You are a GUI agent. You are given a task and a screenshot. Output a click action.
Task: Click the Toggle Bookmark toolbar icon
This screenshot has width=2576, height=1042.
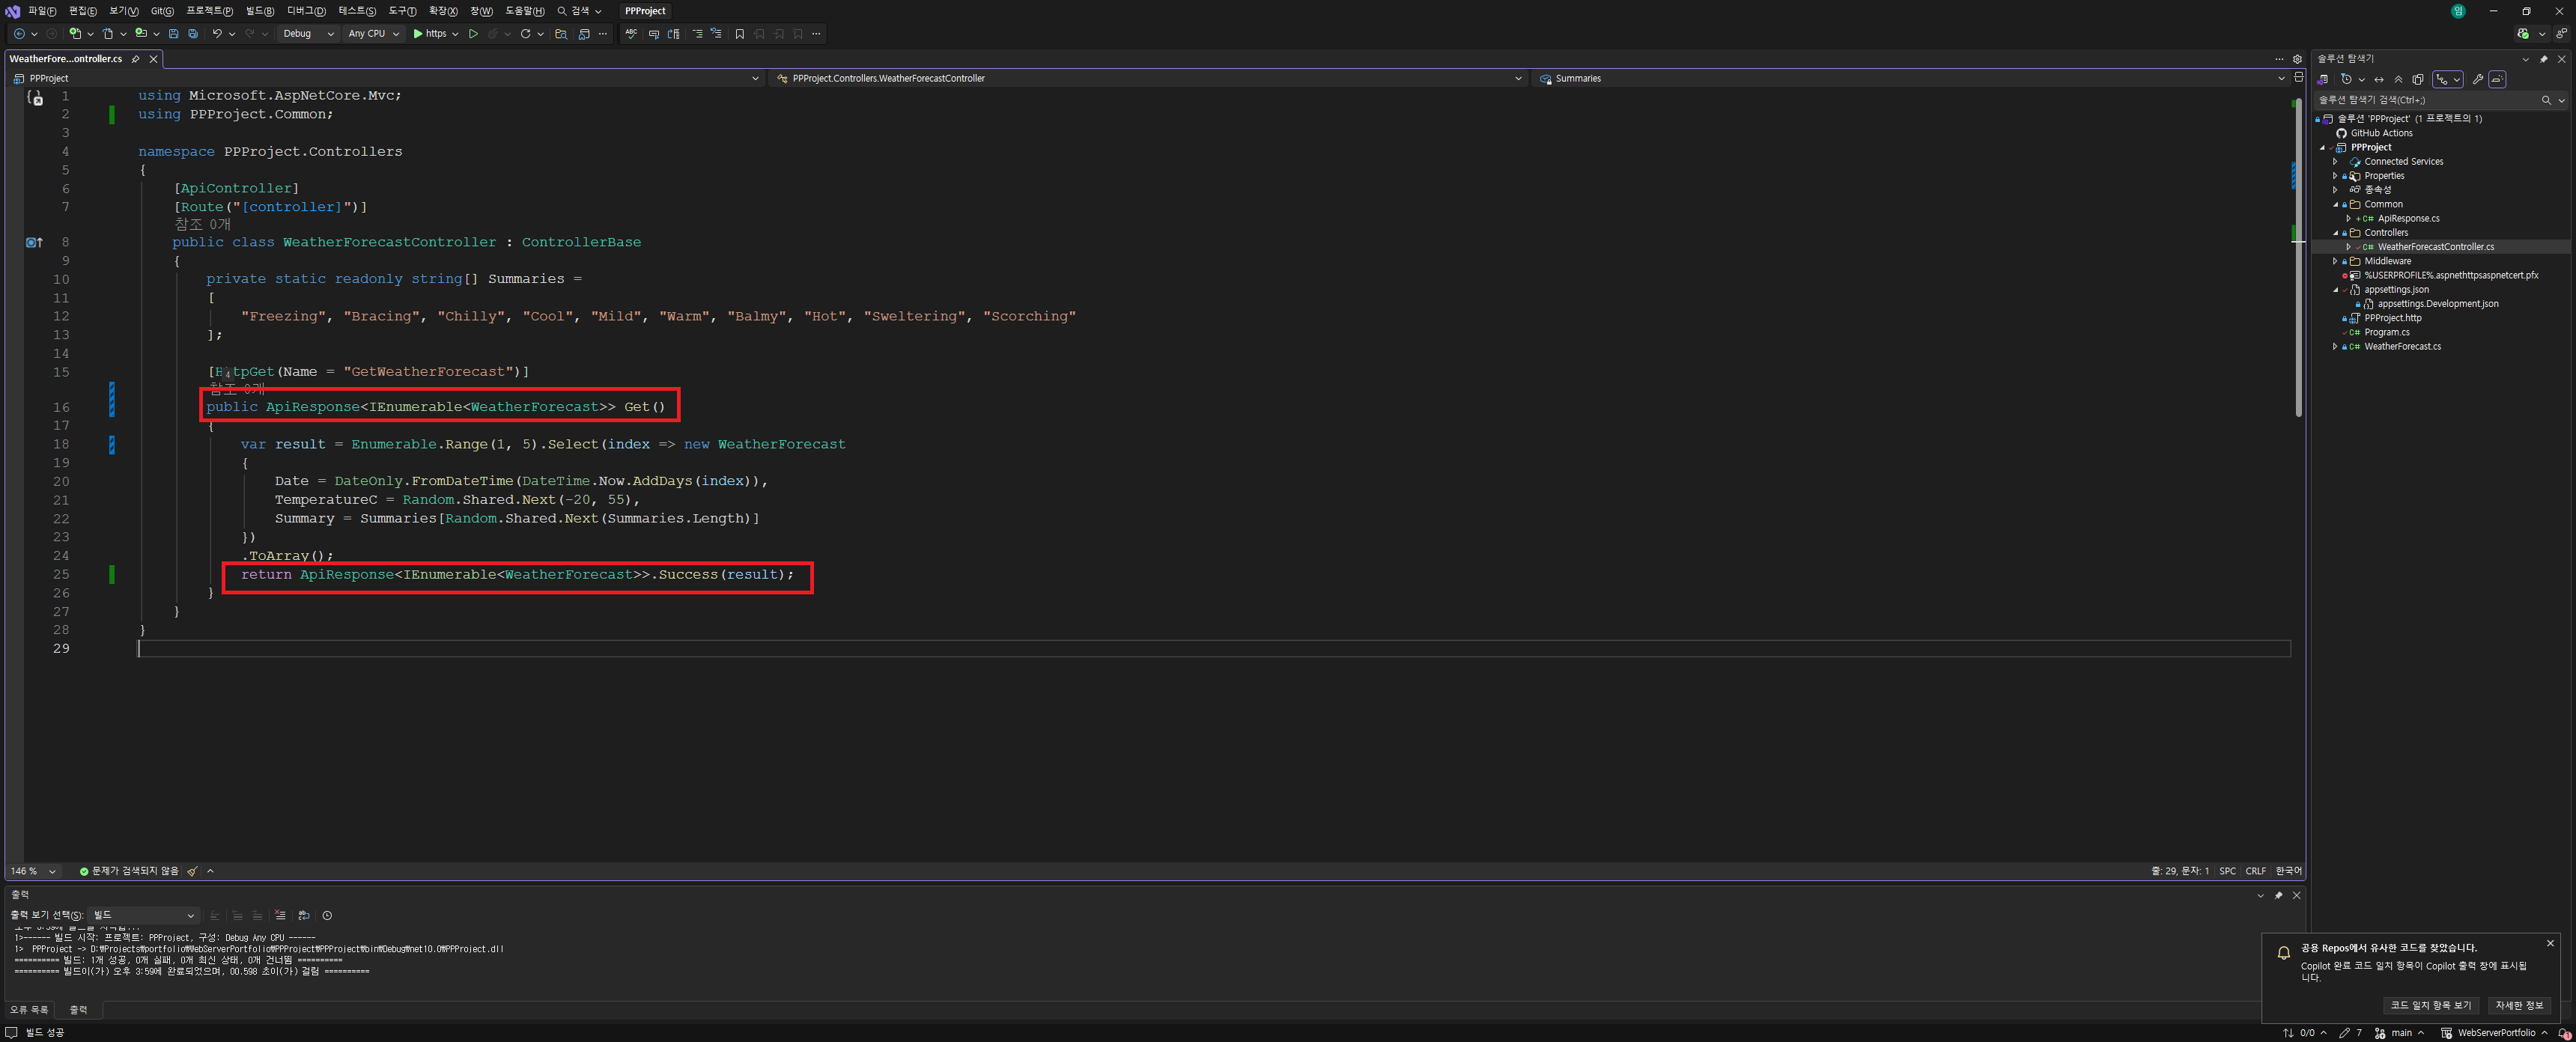click(x=739, y=34)
